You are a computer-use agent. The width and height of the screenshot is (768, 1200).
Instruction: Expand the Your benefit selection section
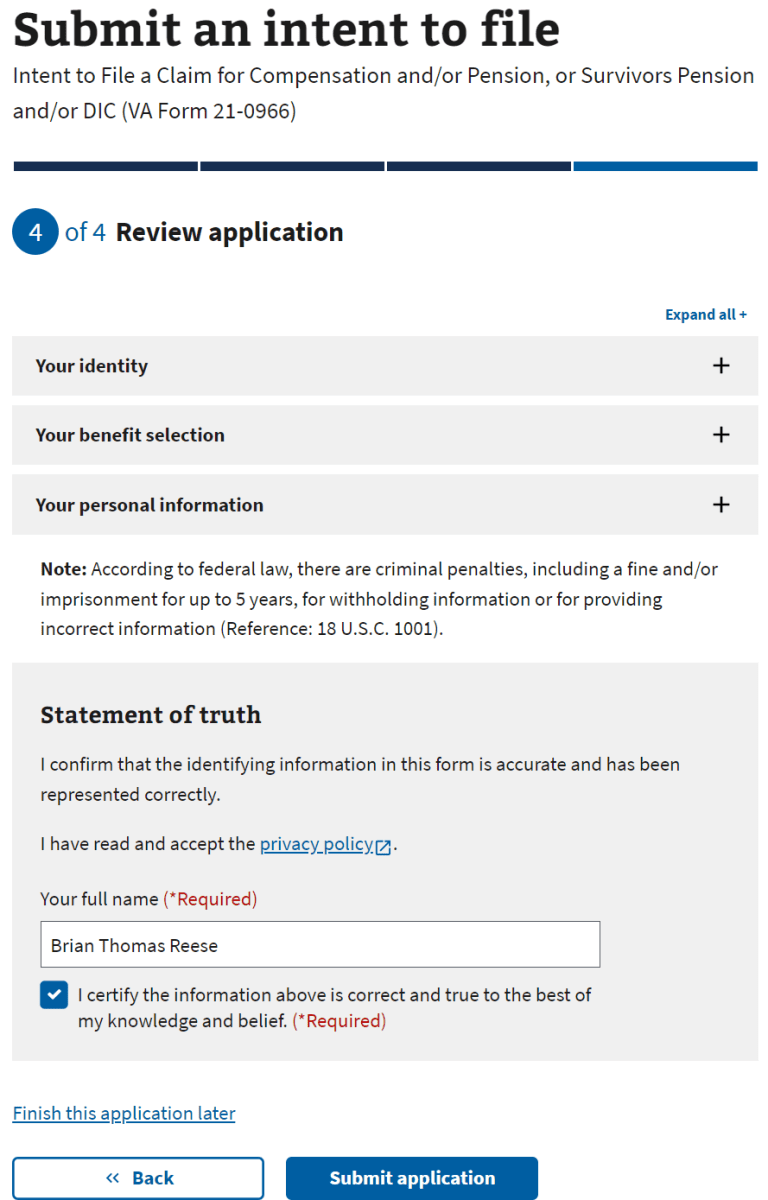tap(384, 435)
